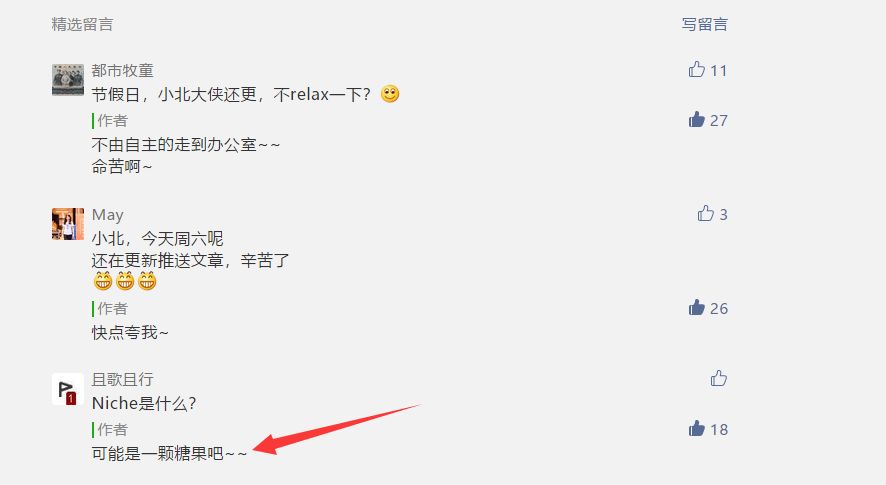Click the username May
Image resolution: width=886 pixels, height=485 pixels.
(107, 215)
